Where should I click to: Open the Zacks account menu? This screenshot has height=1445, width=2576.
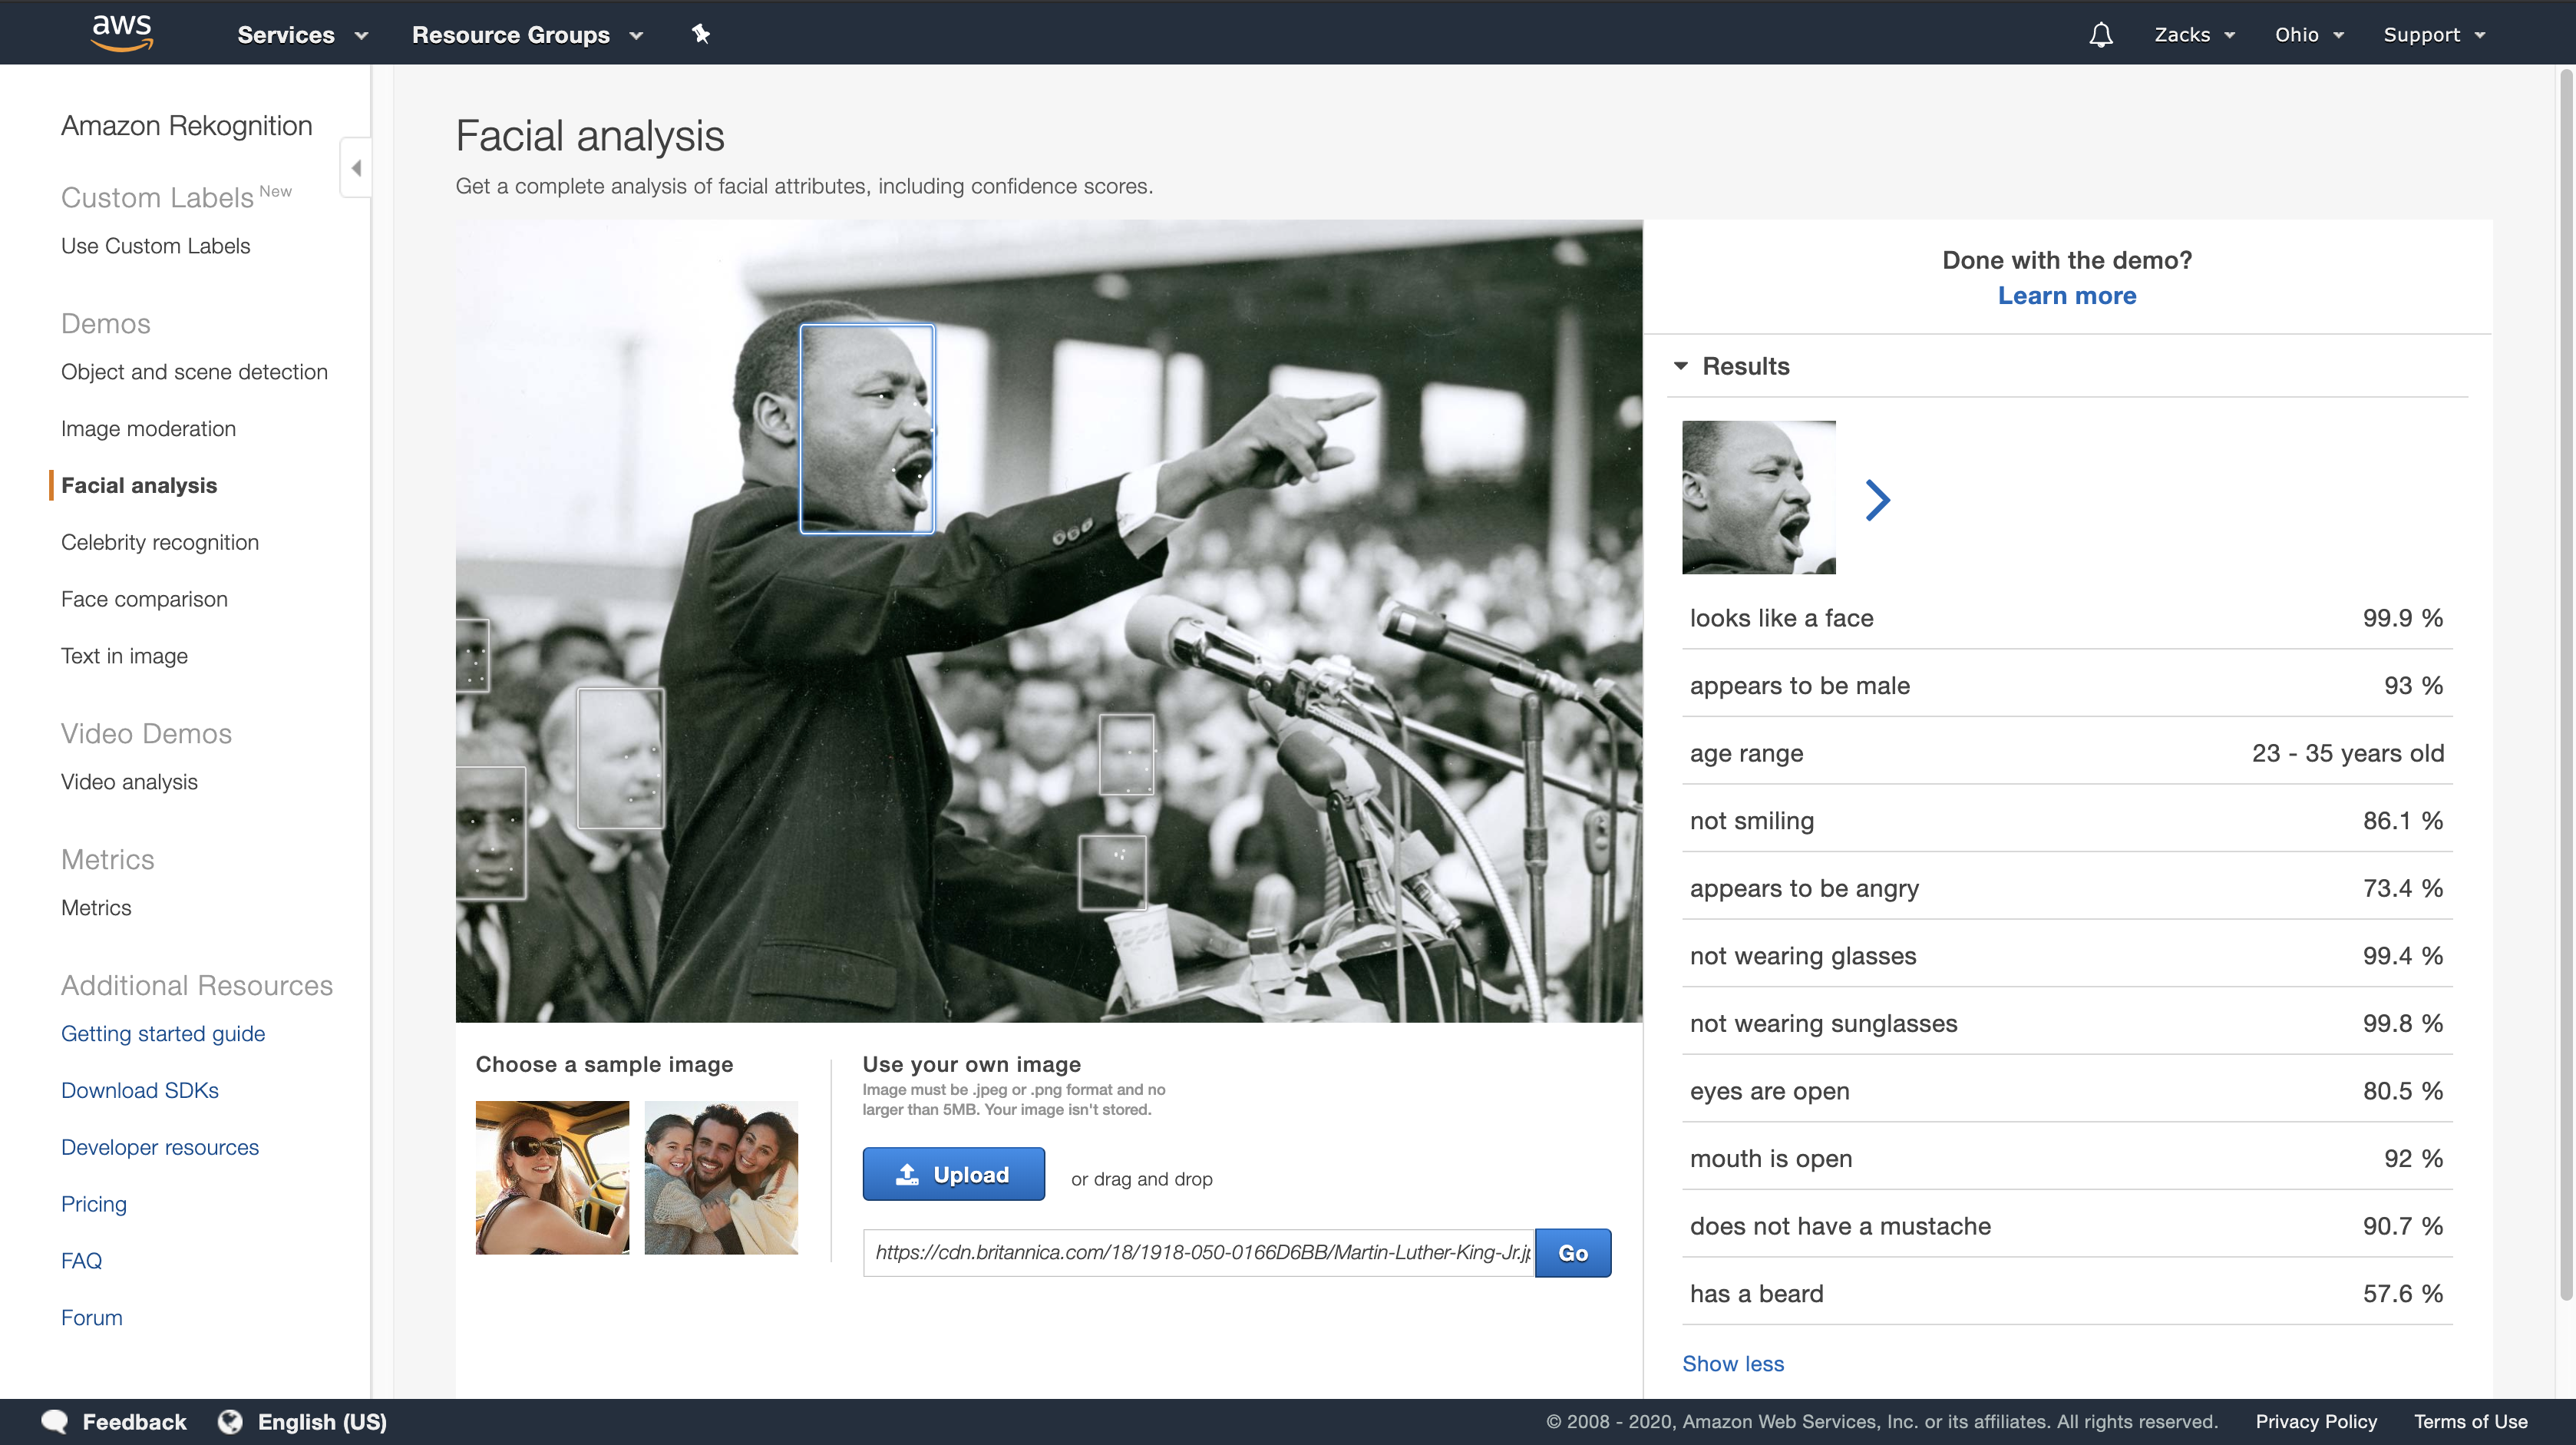tap(2194, 35)
